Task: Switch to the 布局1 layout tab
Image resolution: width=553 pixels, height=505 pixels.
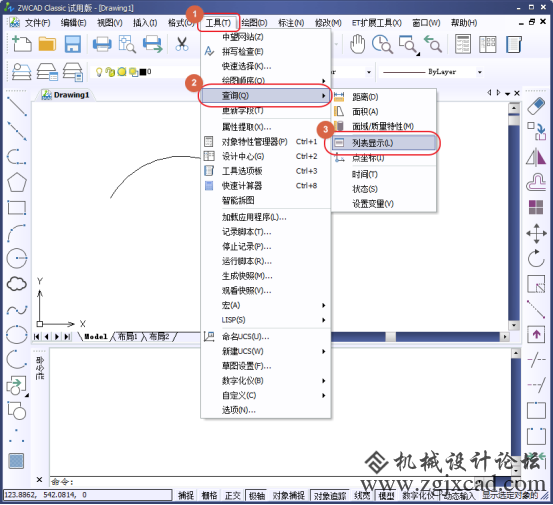Action: [127, 337]
